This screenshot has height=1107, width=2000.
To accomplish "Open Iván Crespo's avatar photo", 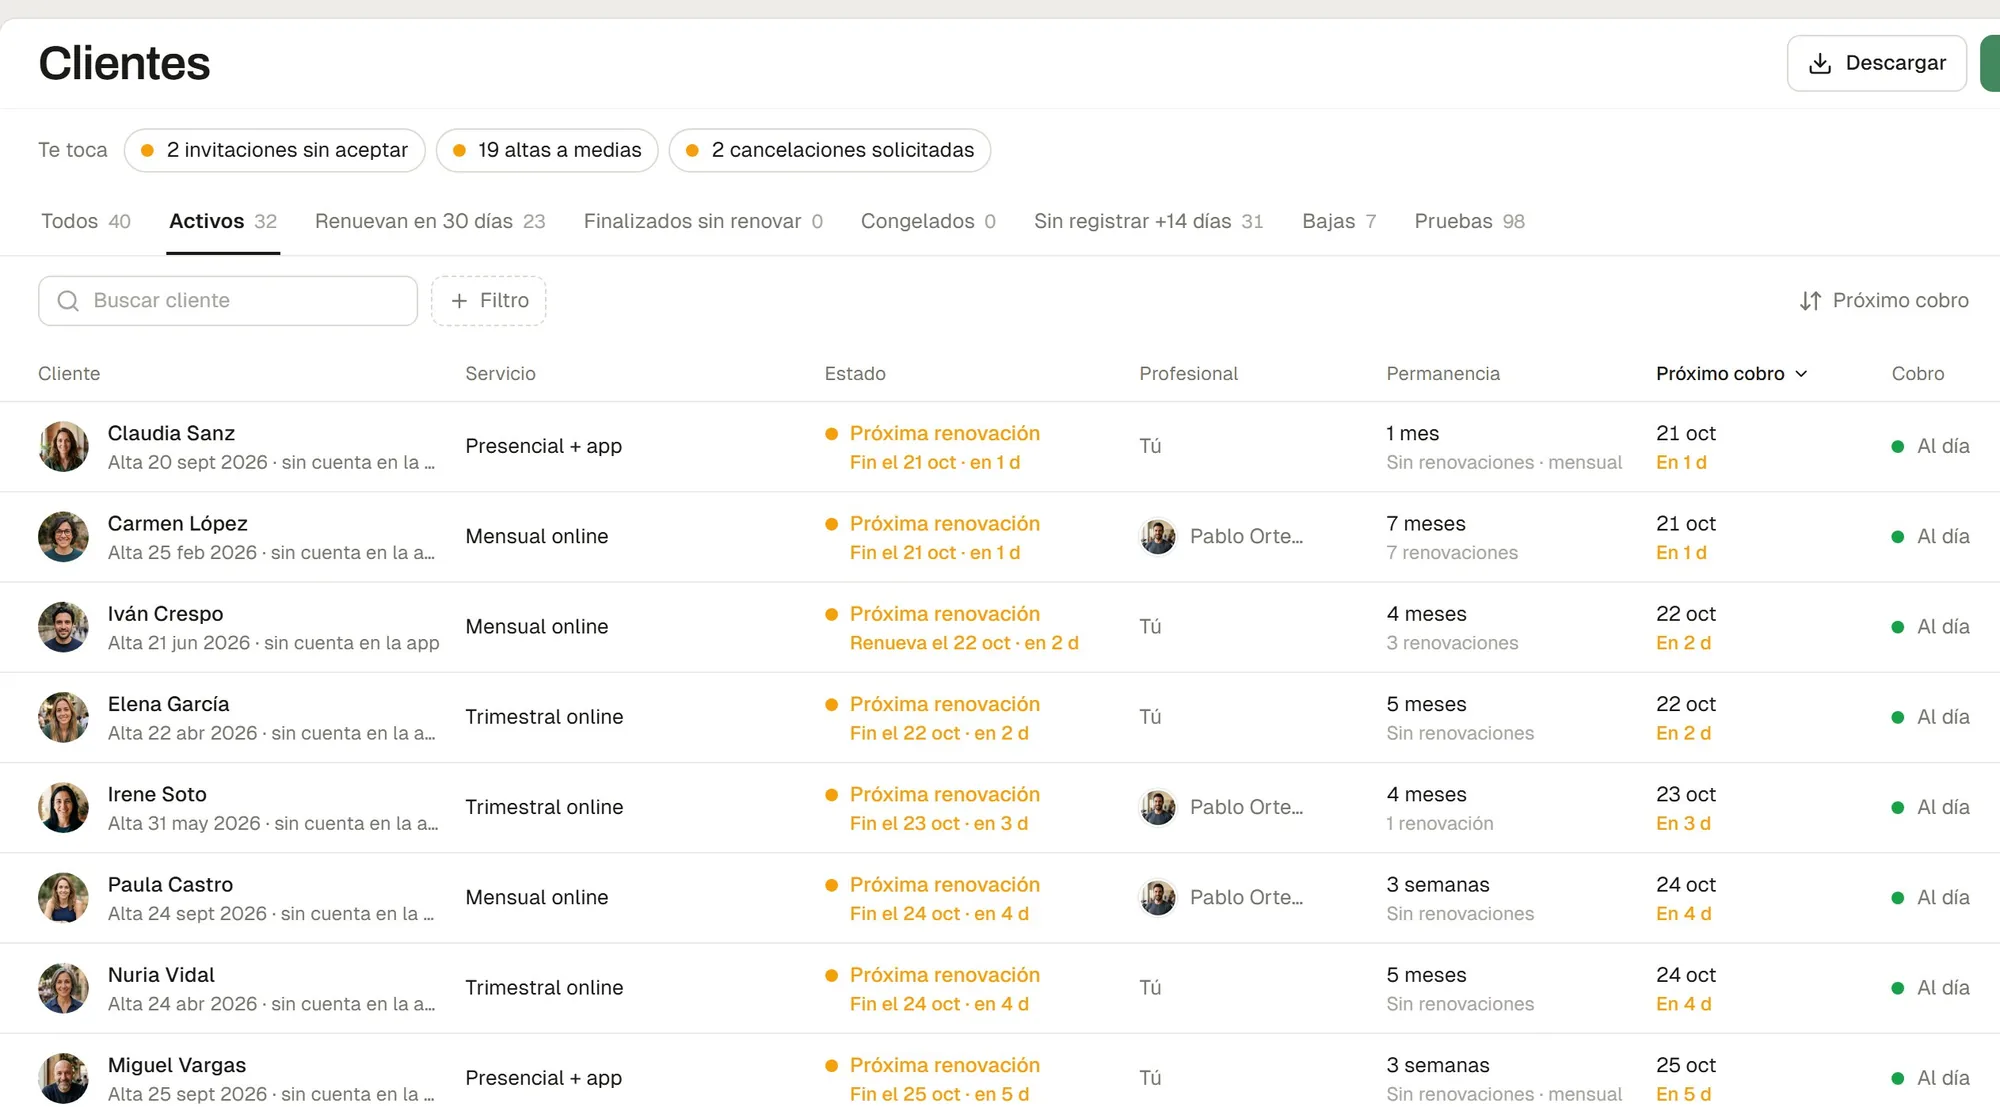I will (x=63, y=627).
